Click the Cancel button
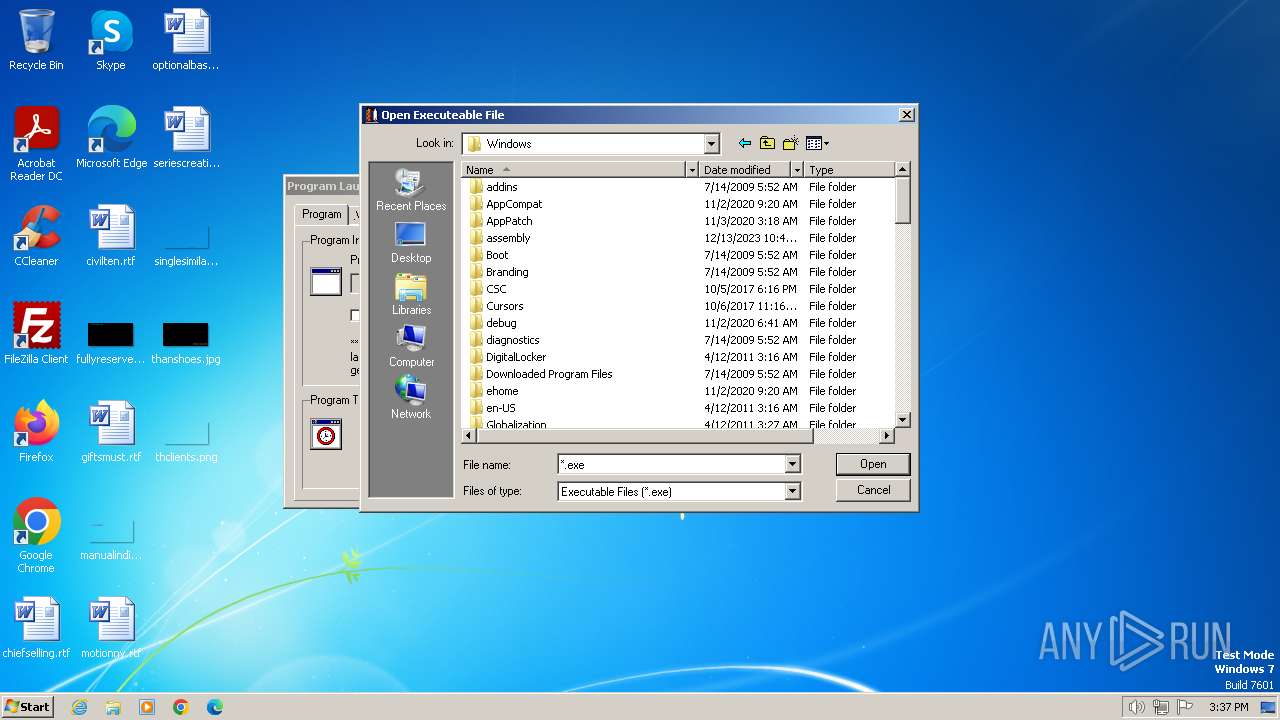 [873, 490]
